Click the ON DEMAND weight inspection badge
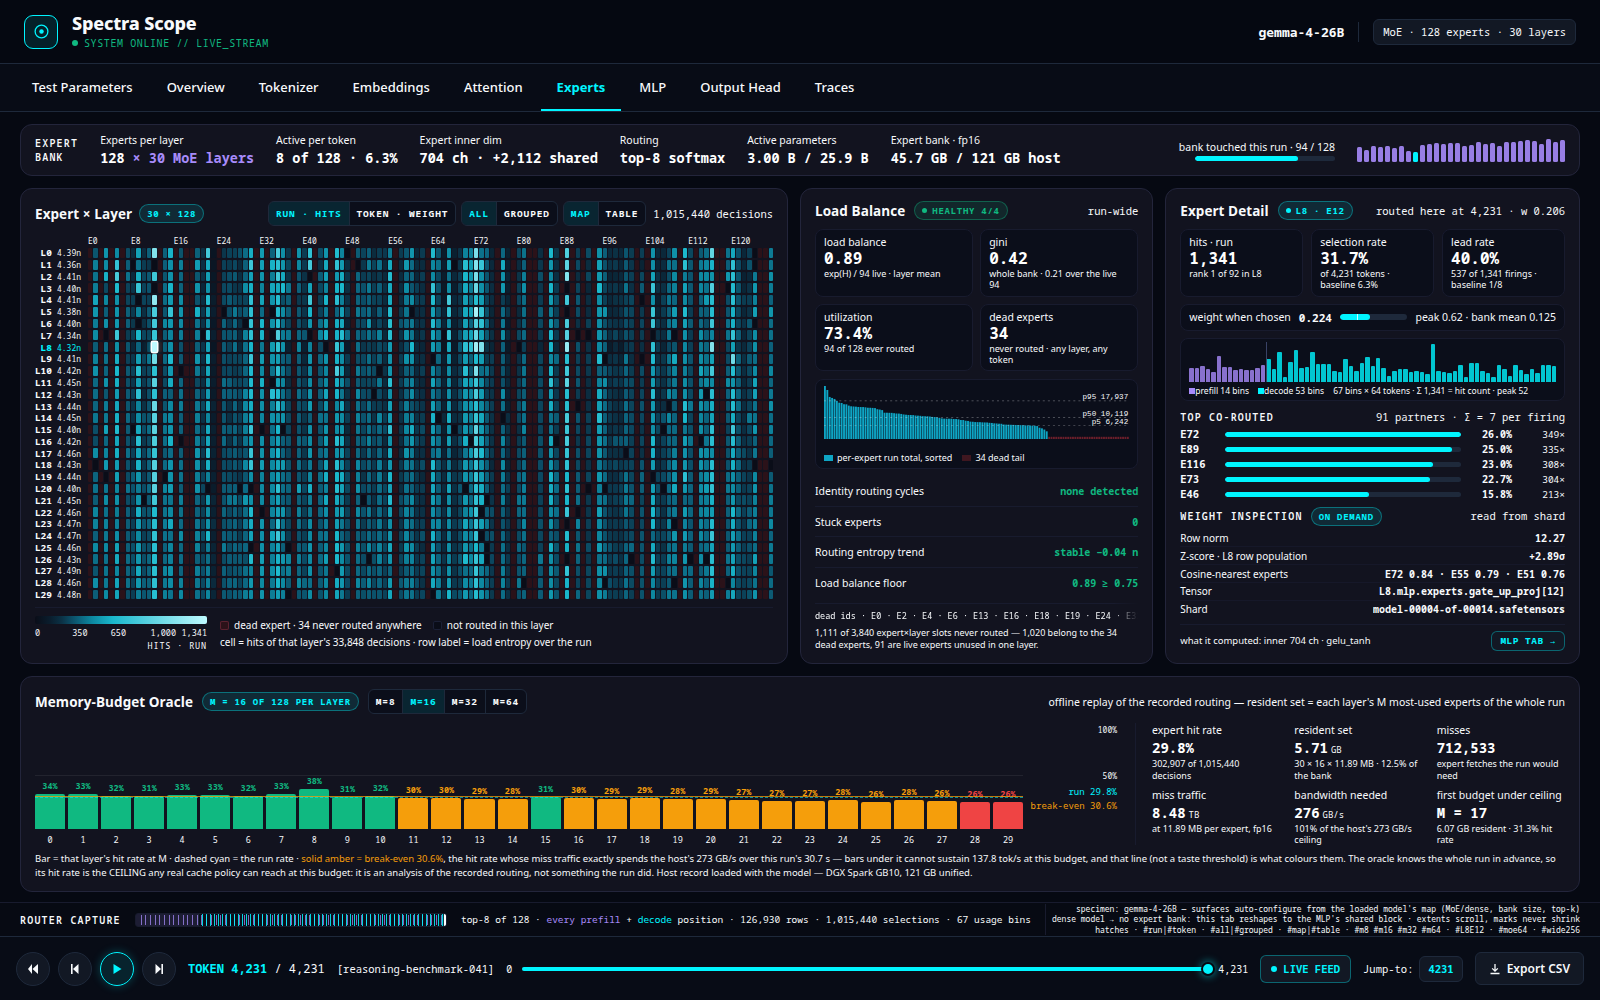This screenshot has height=1000, width=1600. 1346,517
